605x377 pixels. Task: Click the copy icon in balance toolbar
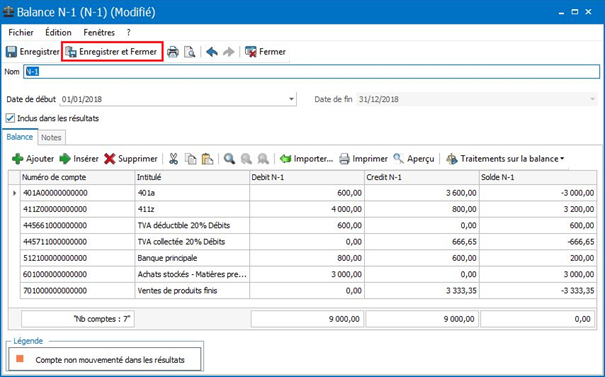point(191,159)
